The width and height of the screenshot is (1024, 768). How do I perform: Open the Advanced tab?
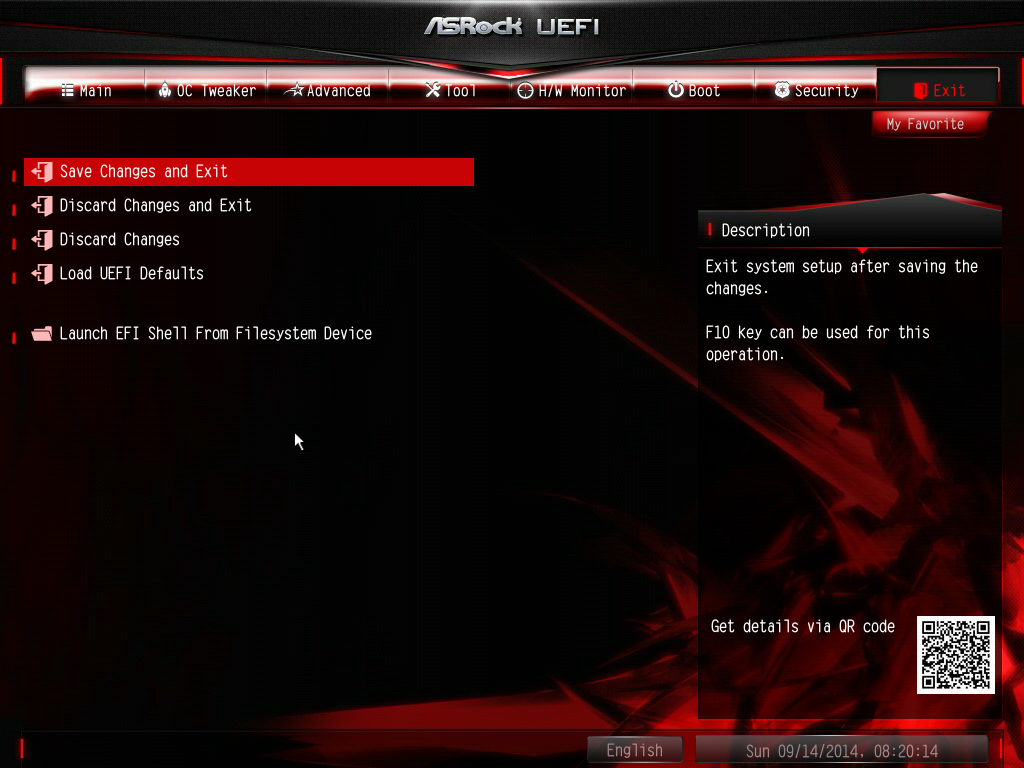tap(328, 88)
